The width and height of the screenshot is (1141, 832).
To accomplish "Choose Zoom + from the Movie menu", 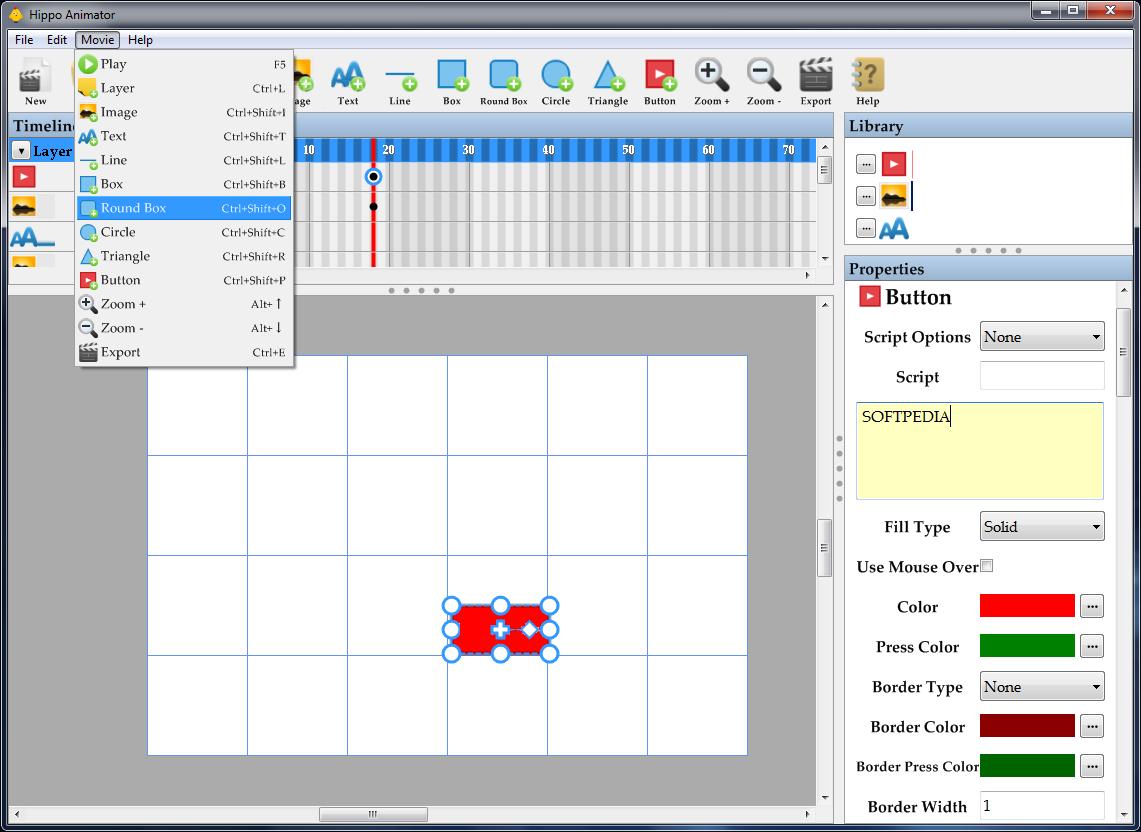I will pyautogui.click(x=184, y=304).
